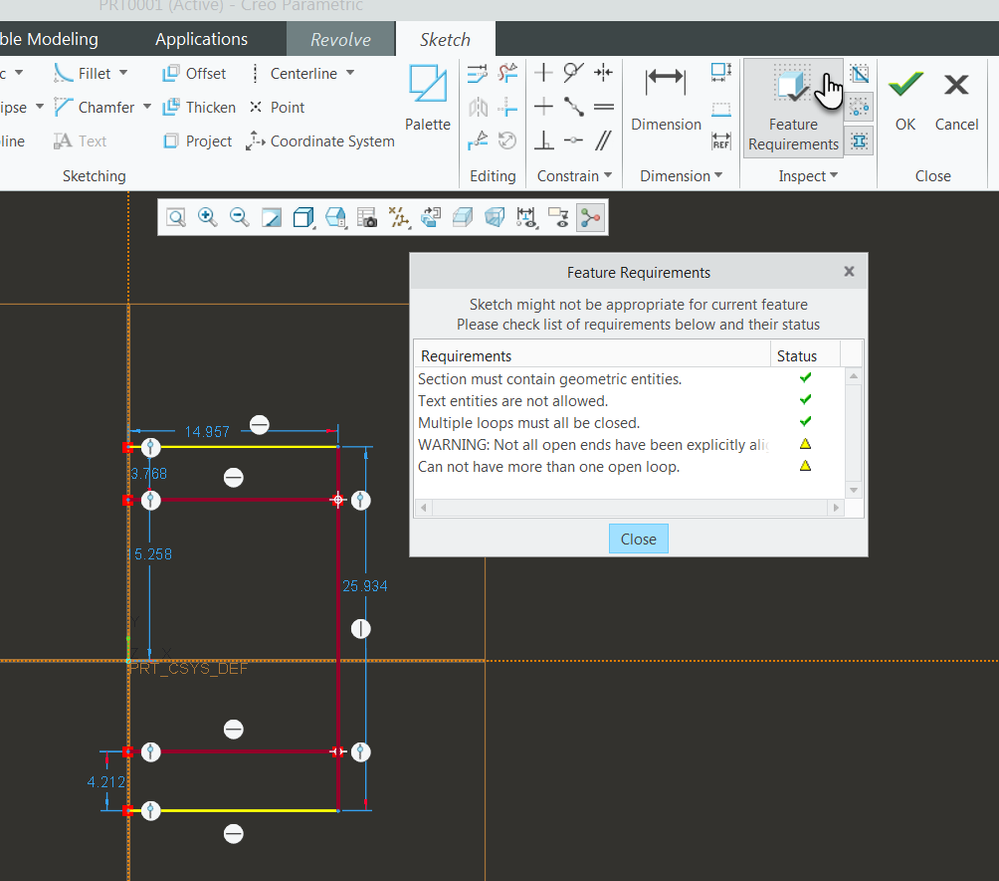
Task: Click the green OK checkmark
Action: pos(905,99)
